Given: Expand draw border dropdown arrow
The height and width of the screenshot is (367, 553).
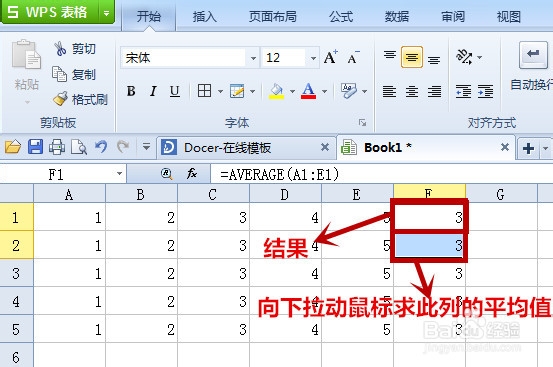Looking at the screenshot, I should pos(253,91).
